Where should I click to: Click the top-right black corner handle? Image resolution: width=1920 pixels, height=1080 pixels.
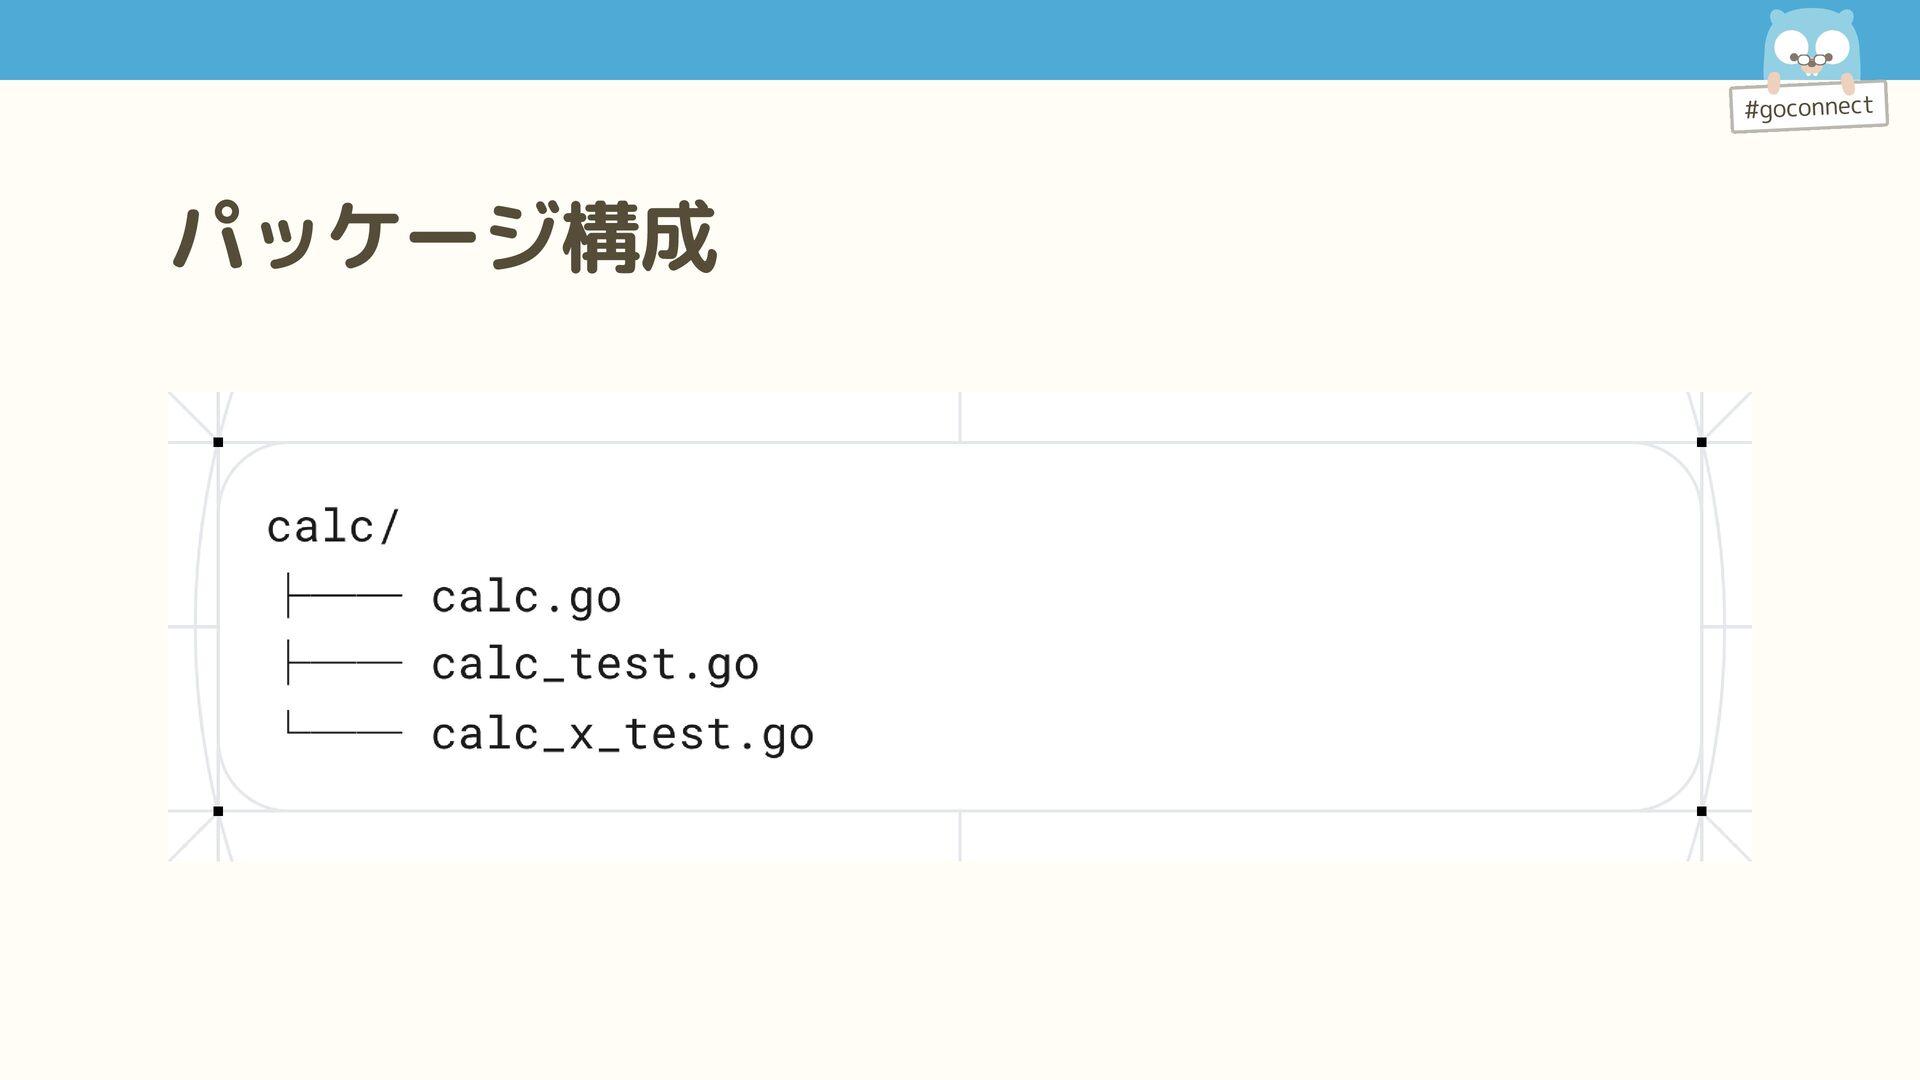pos(1701,442)
